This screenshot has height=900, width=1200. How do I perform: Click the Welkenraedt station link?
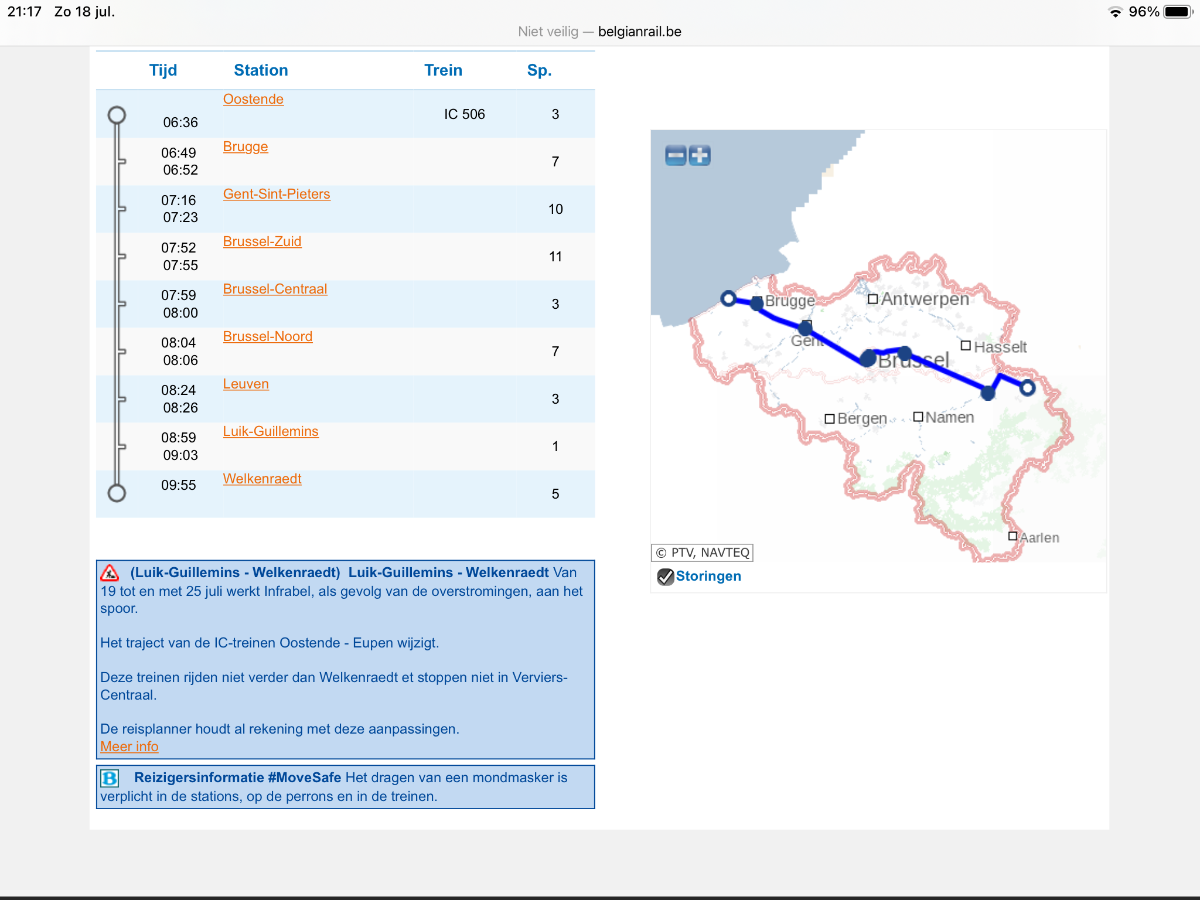[x=262, y=479]
